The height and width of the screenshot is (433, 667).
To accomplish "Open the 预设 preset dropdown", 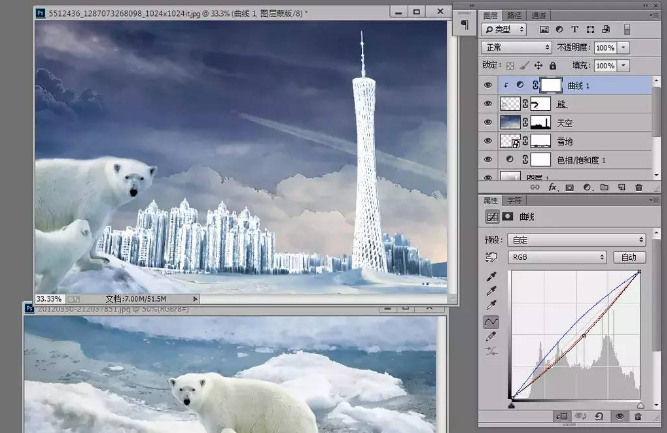I will click(x=576, y=240).
